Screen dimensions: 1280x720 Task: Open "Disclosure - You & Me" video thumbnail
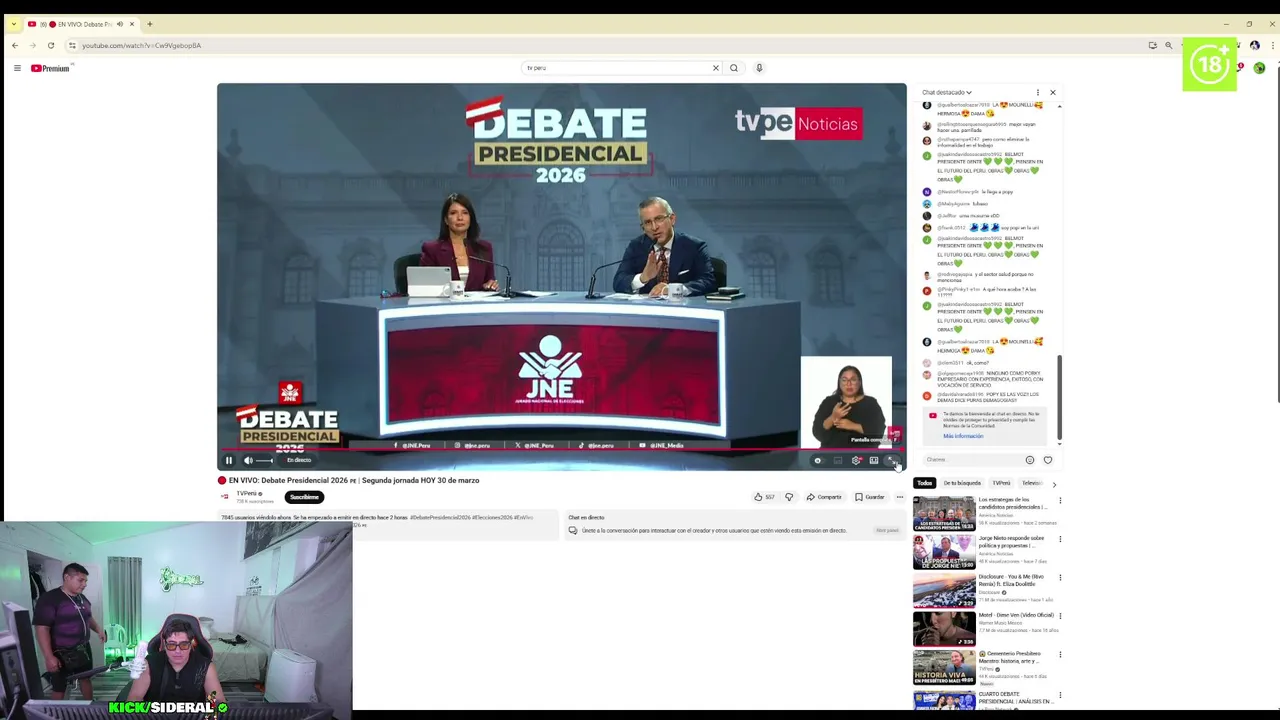tap(944, 590)
